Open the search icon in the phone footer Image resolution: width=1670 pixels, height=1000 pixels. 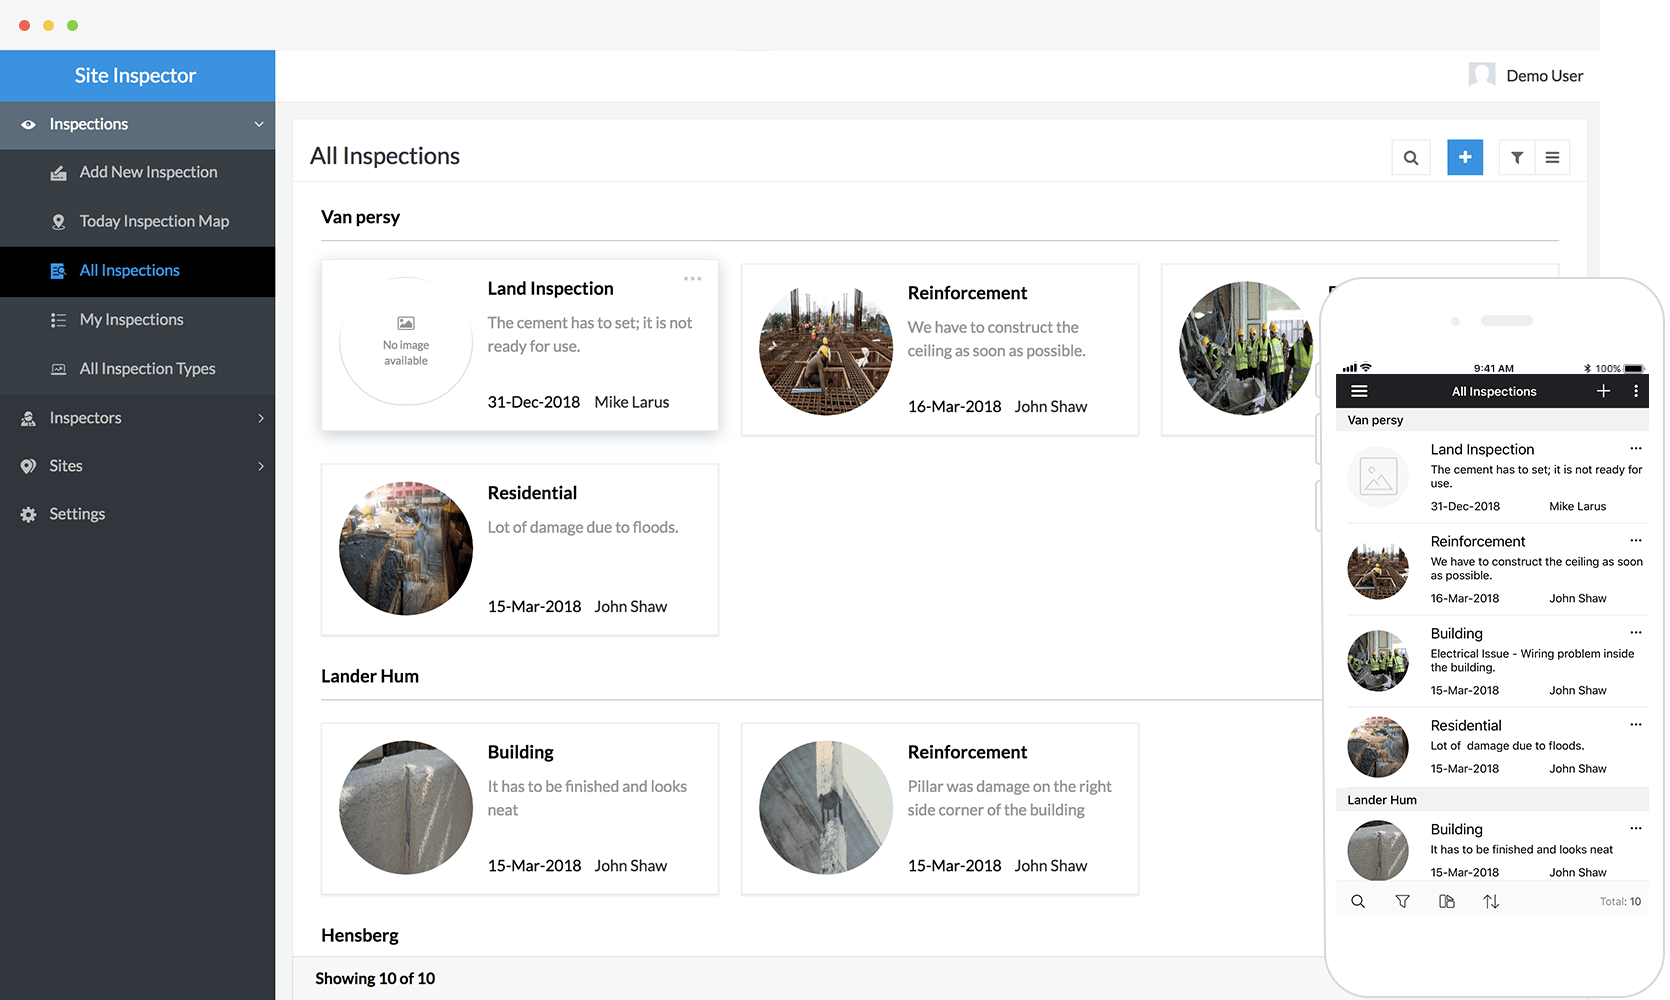pos(1358,901)
